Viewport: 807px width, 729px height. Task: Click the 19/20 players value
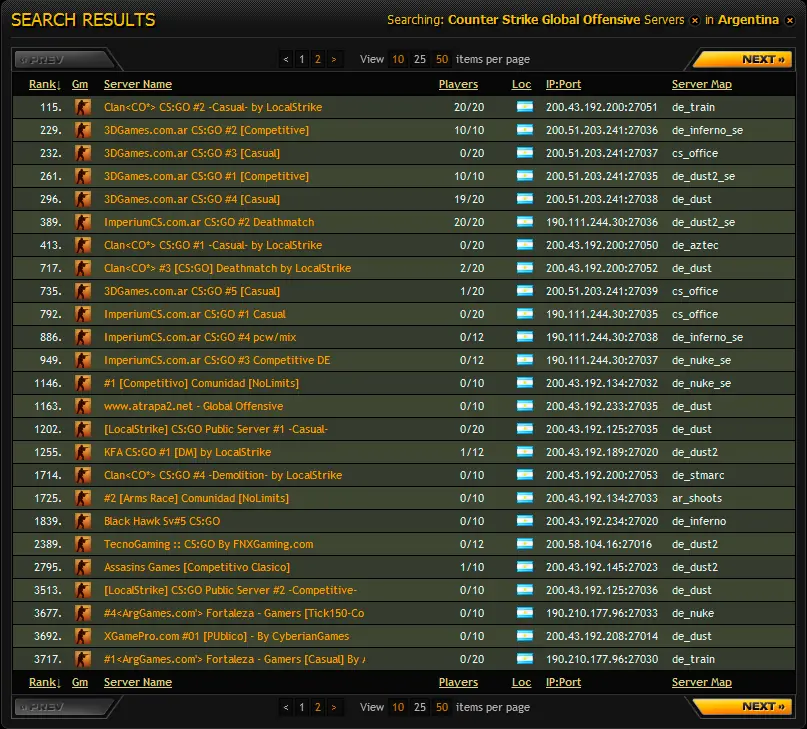[469, 199]
